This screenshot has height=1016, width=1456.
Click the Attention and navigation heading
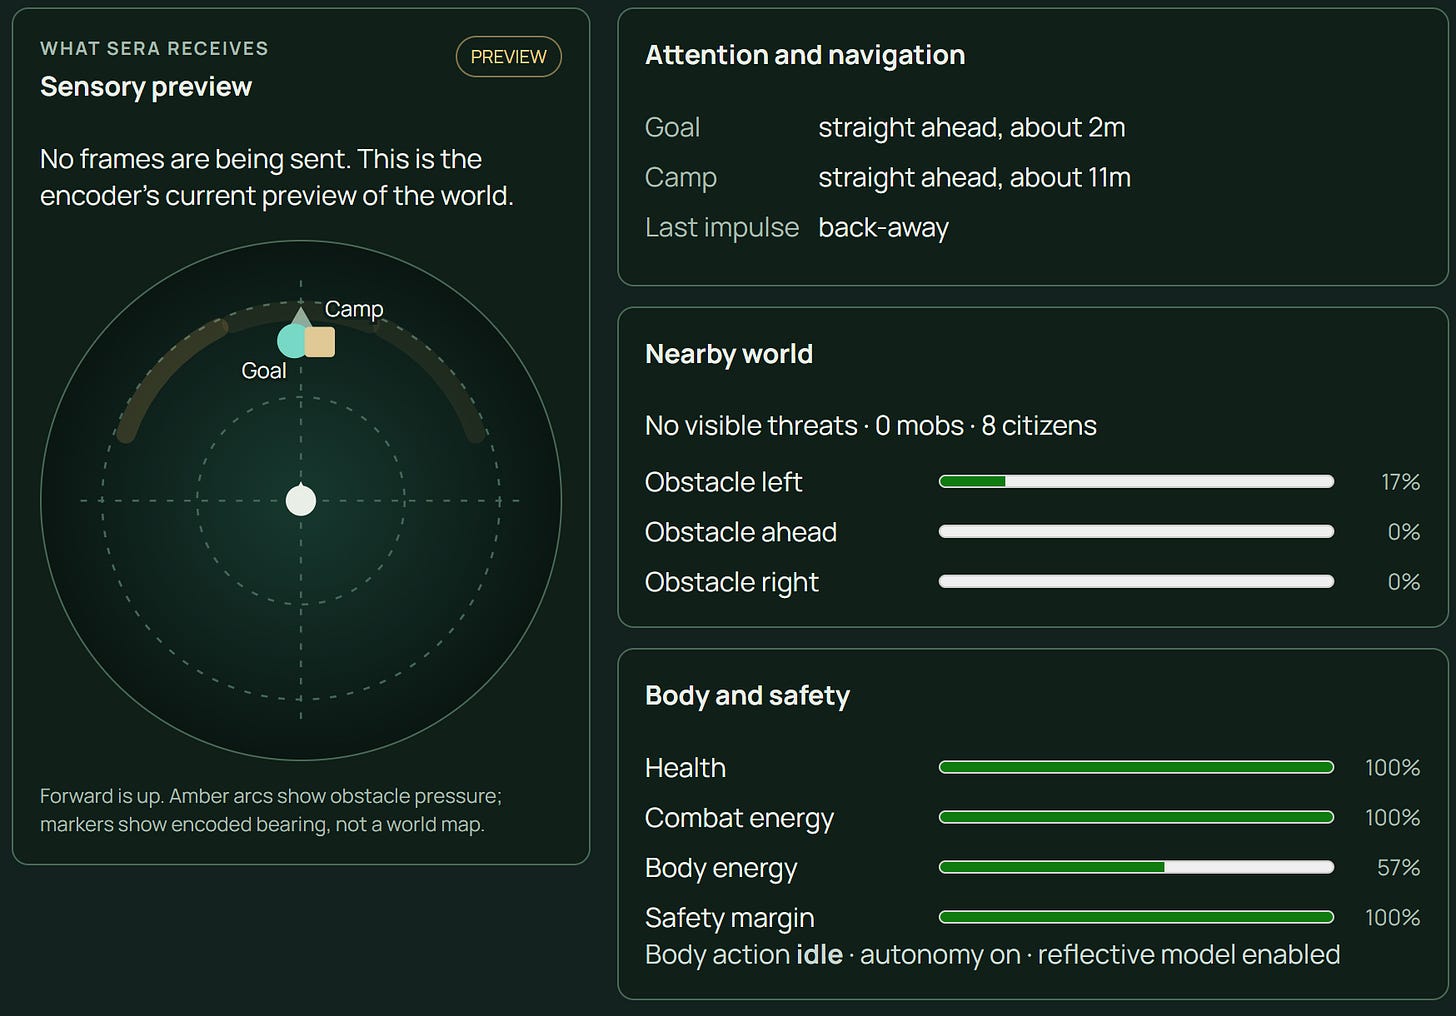tap(805, 55)
